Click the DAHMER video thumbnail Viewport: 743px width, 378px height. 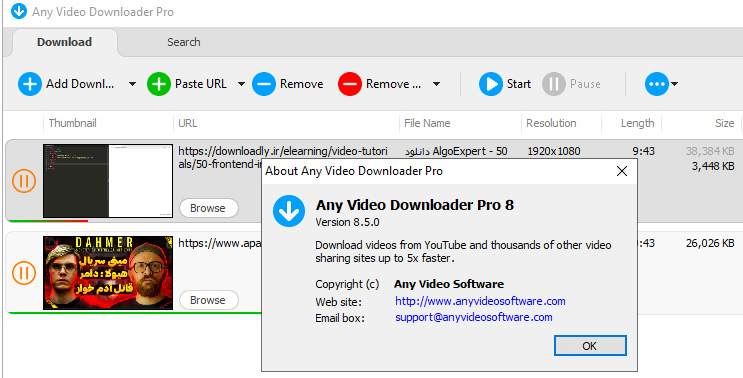pyautogui.click(x=108, y=273)
